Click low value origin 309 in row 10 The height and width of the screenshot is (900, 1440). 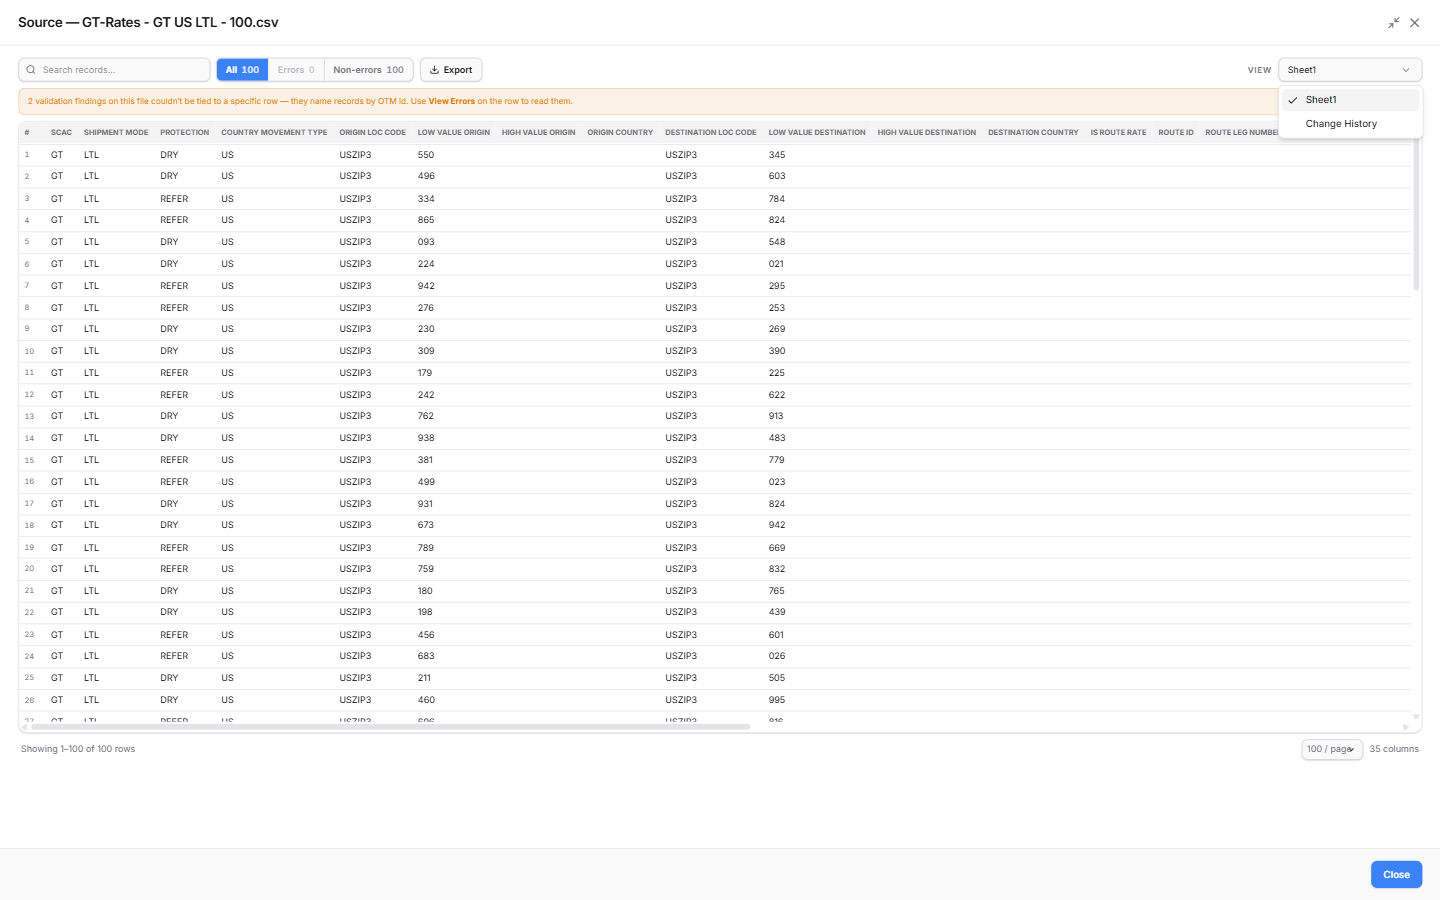426,351
